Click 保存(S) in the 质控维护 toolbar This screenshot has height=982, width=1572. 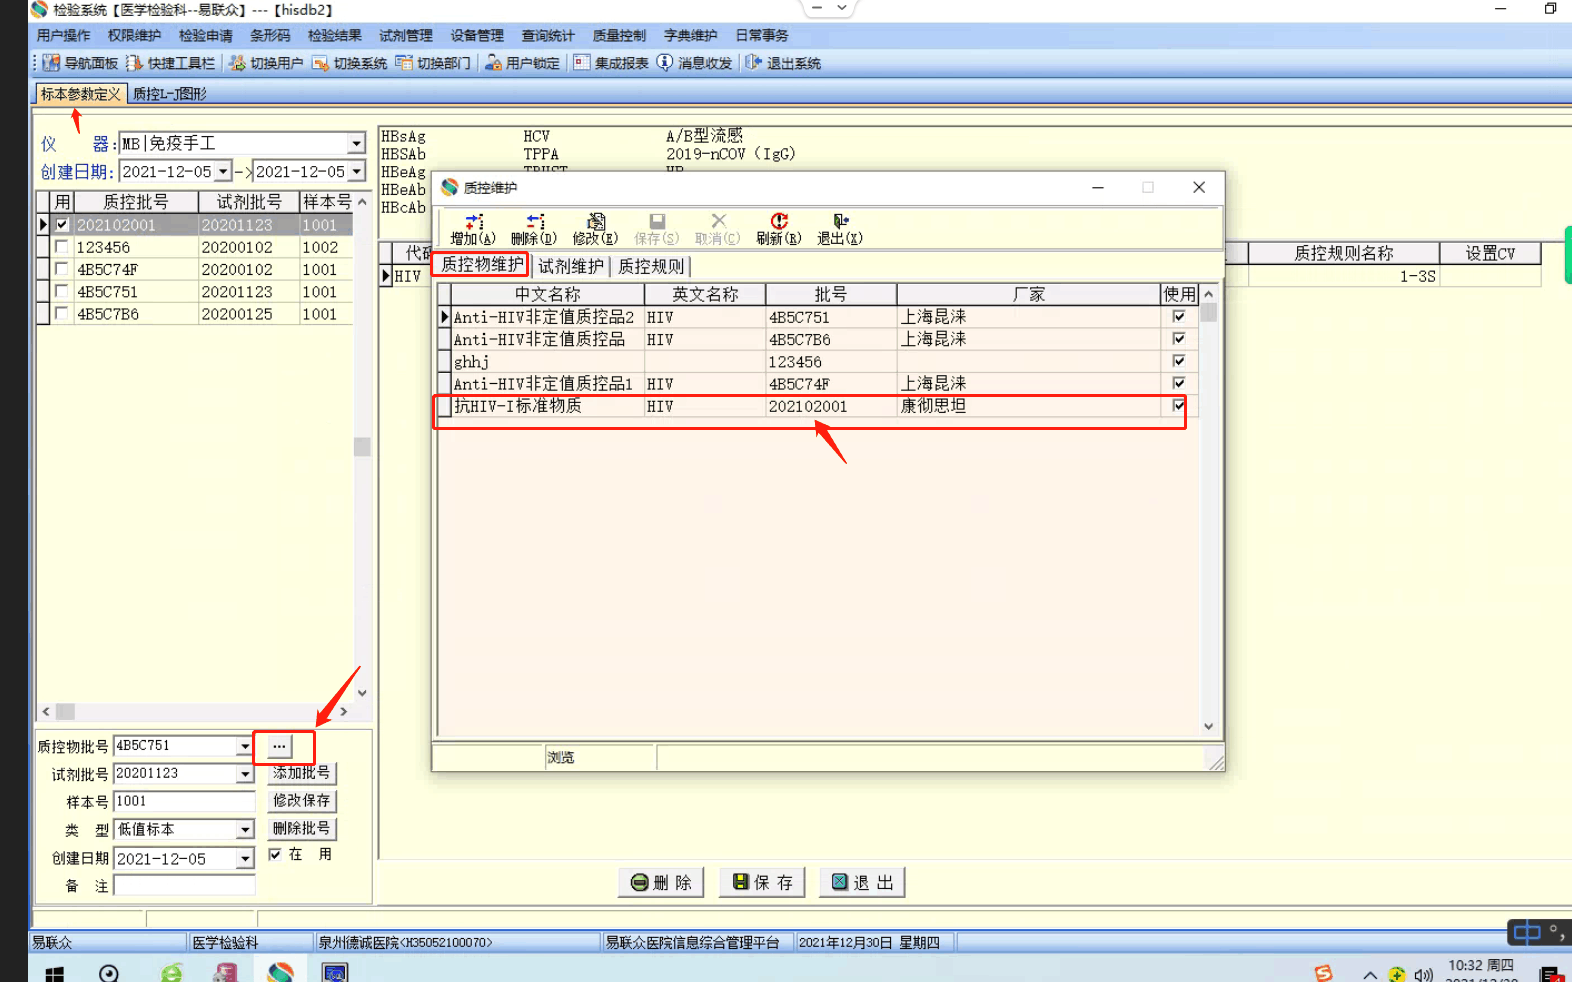coord(657,229)
